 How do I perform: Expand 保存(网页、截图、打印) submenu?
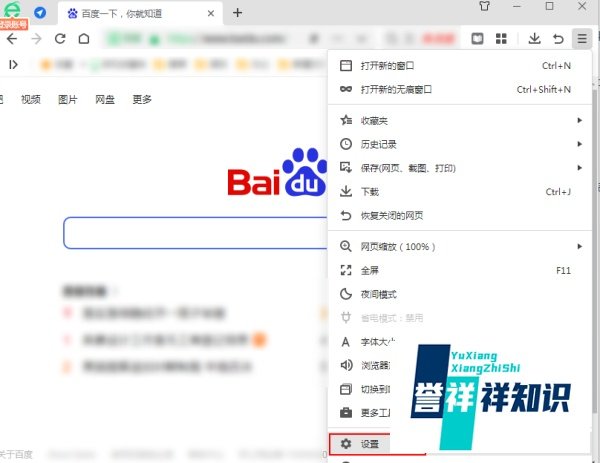pyautogui.click(x=460, y=168)
